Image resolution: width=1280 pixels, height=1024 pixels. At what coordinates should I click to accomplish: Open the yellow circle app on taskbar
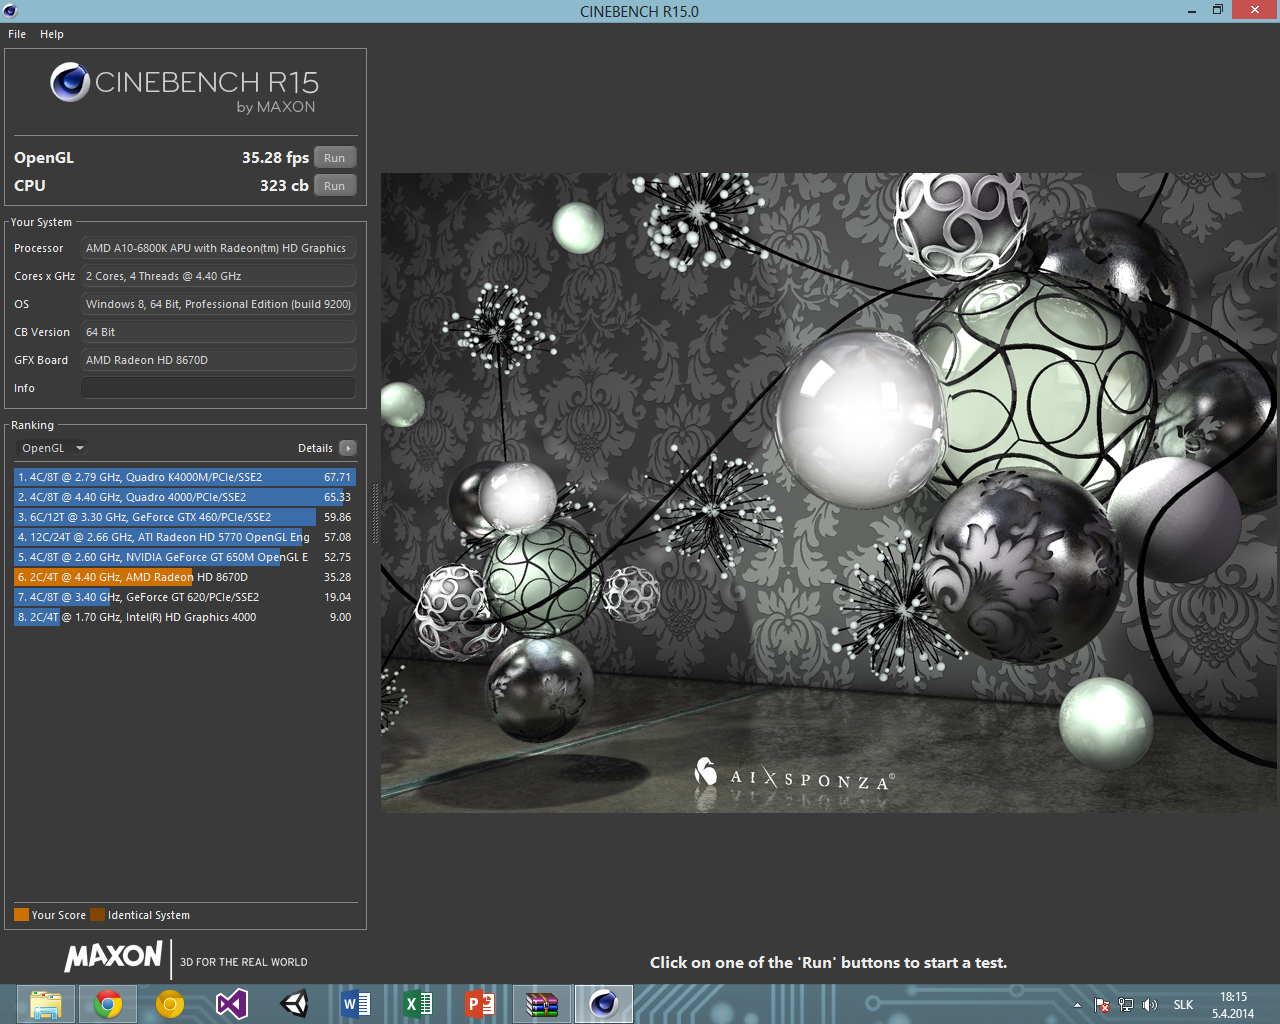click(x=170, y=1004)
